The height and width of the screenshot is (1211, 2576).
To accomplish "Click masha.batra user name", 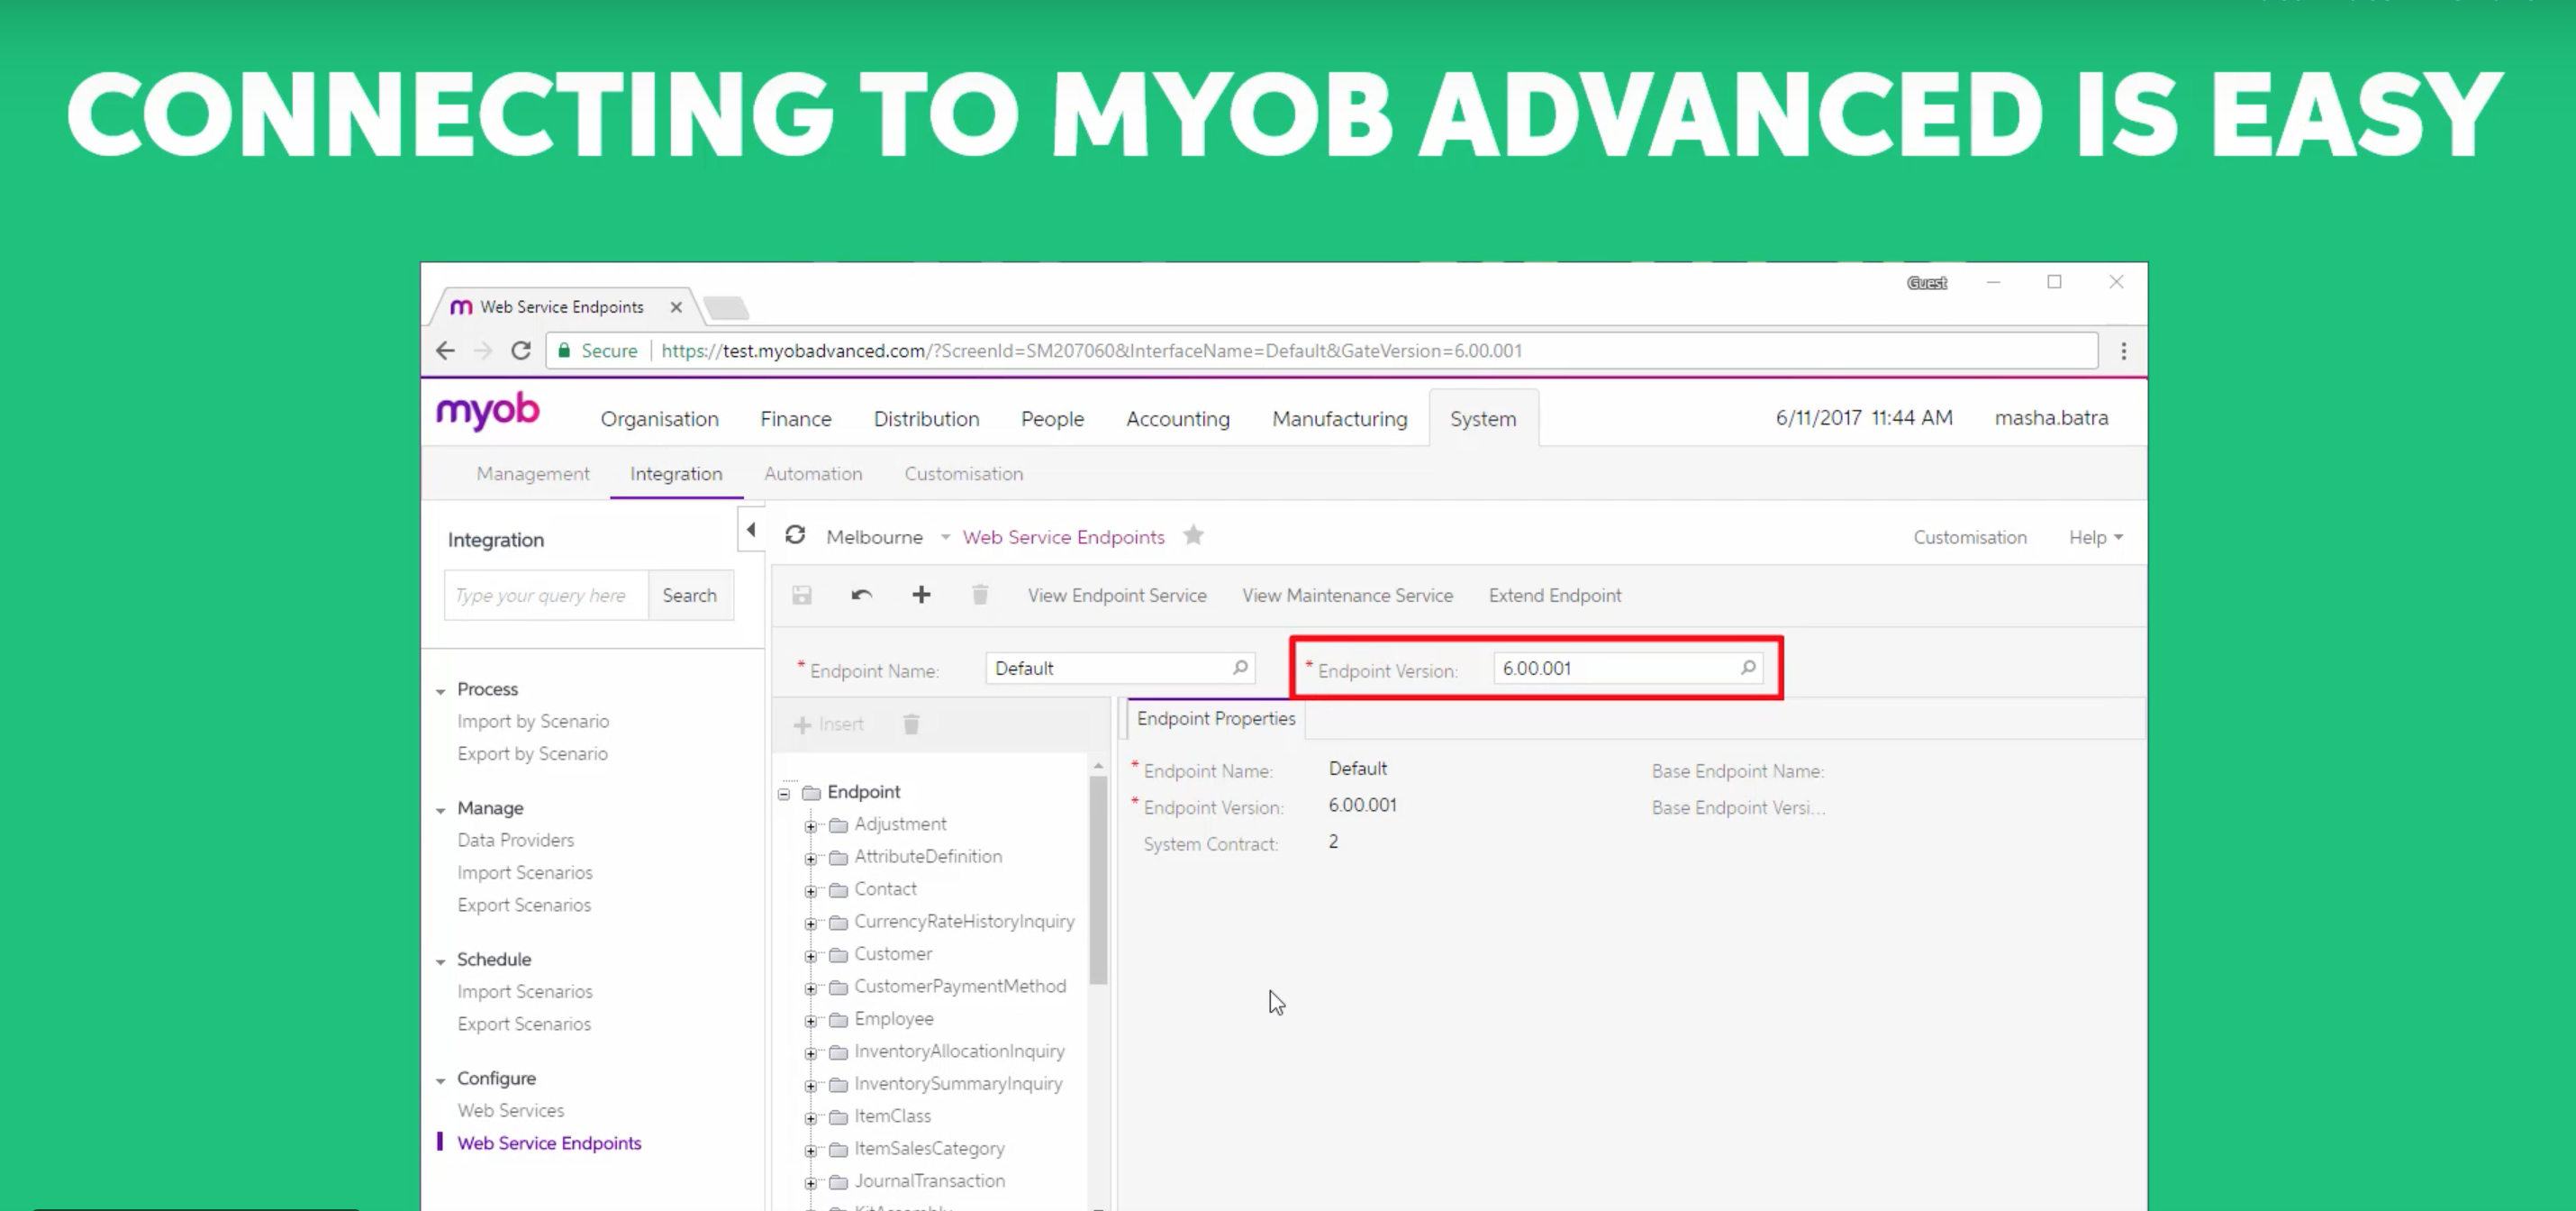I will [x=2051, y=418].
